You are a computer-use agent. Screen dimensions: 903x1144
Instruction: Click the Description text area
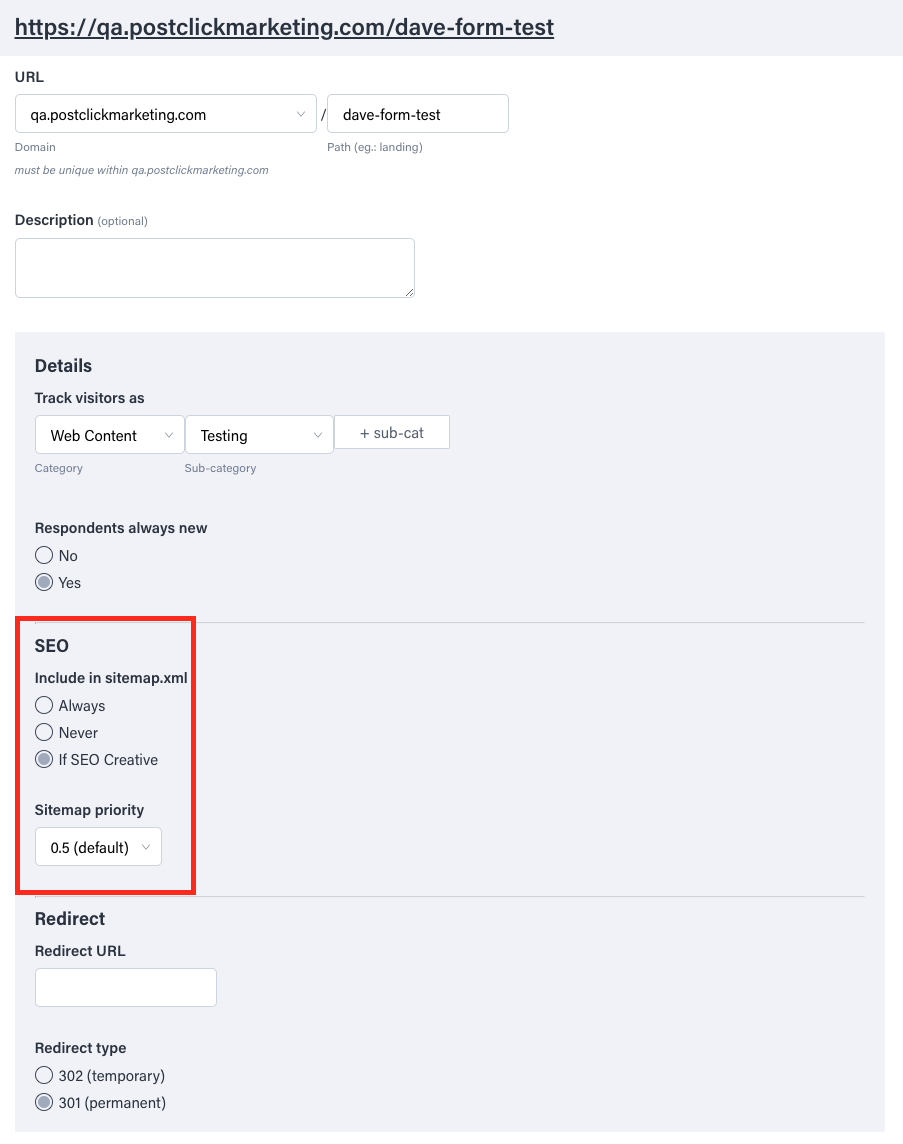[x=215, y=268]
